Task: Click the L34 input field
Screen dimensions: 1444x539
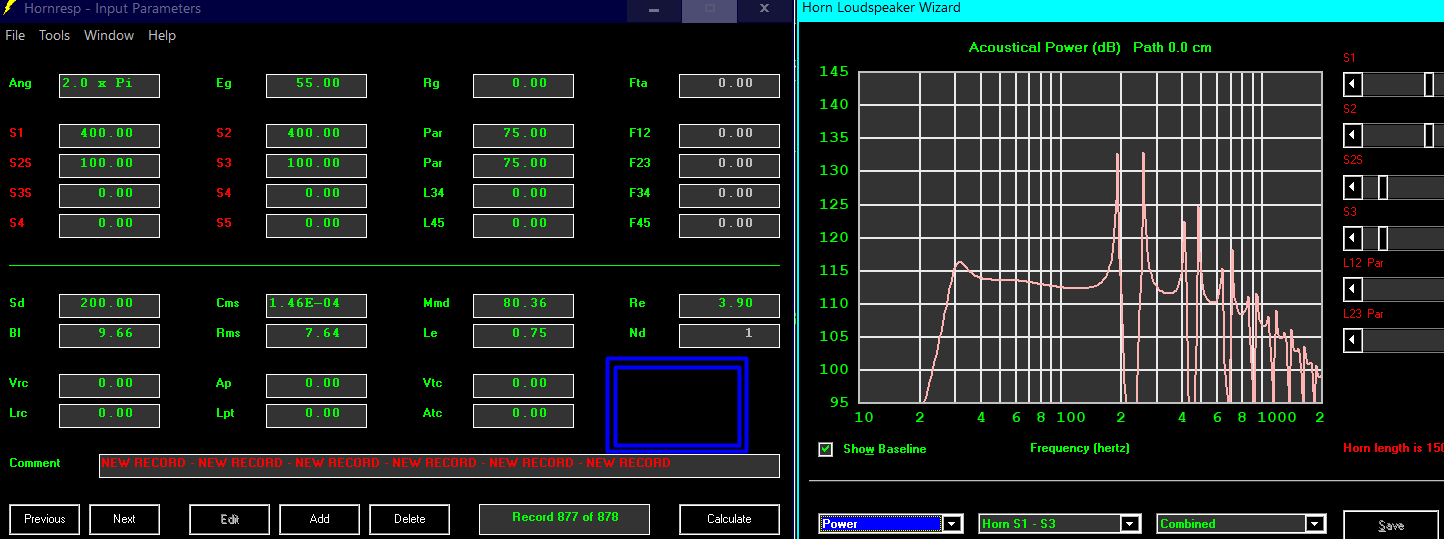Action: tap(523, 195)
